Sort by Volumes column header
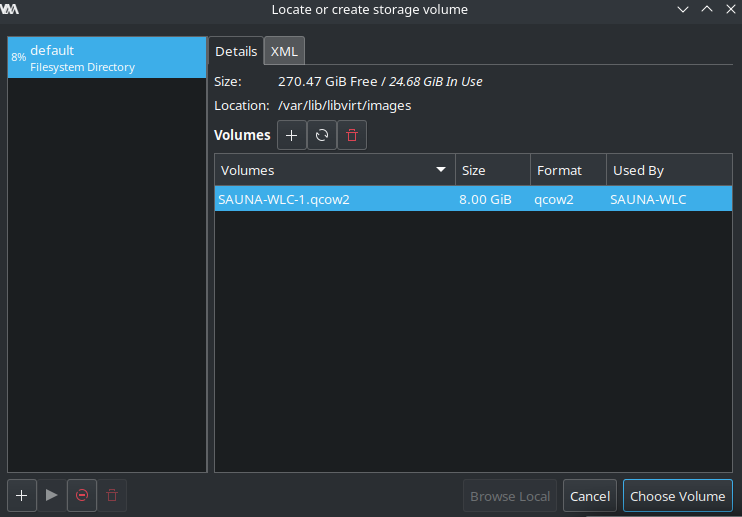Screen dimensions: 742x517 335,170
